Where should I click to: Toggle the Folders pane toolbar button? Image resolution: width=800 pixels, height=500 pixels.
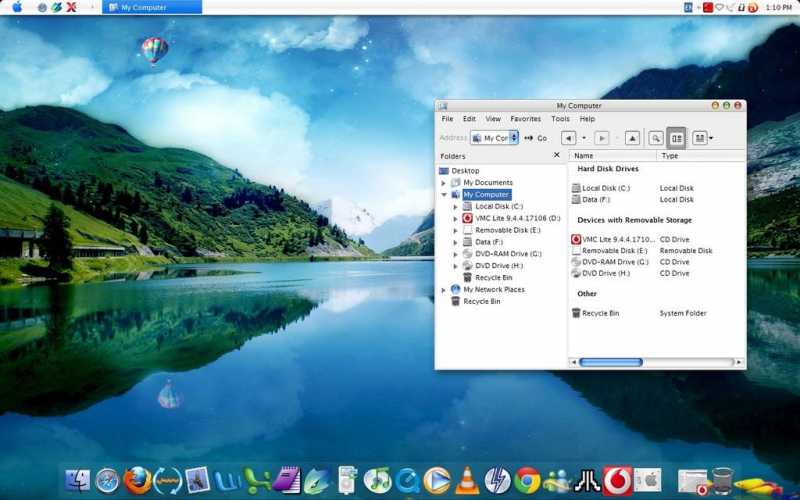(677, 138)
